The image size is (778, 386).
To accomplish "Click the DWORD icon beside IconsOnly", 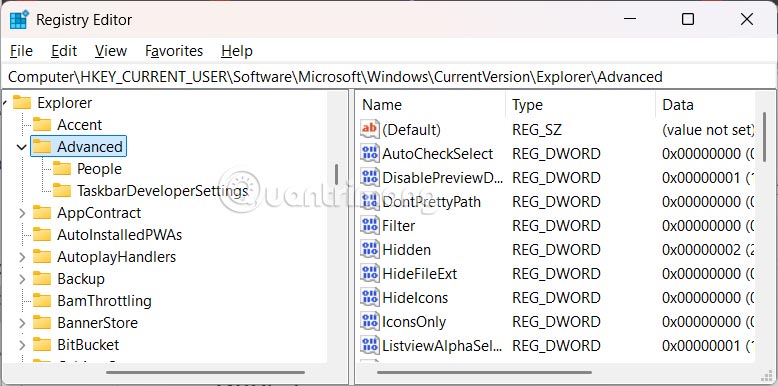I will (x=370, y=321).
